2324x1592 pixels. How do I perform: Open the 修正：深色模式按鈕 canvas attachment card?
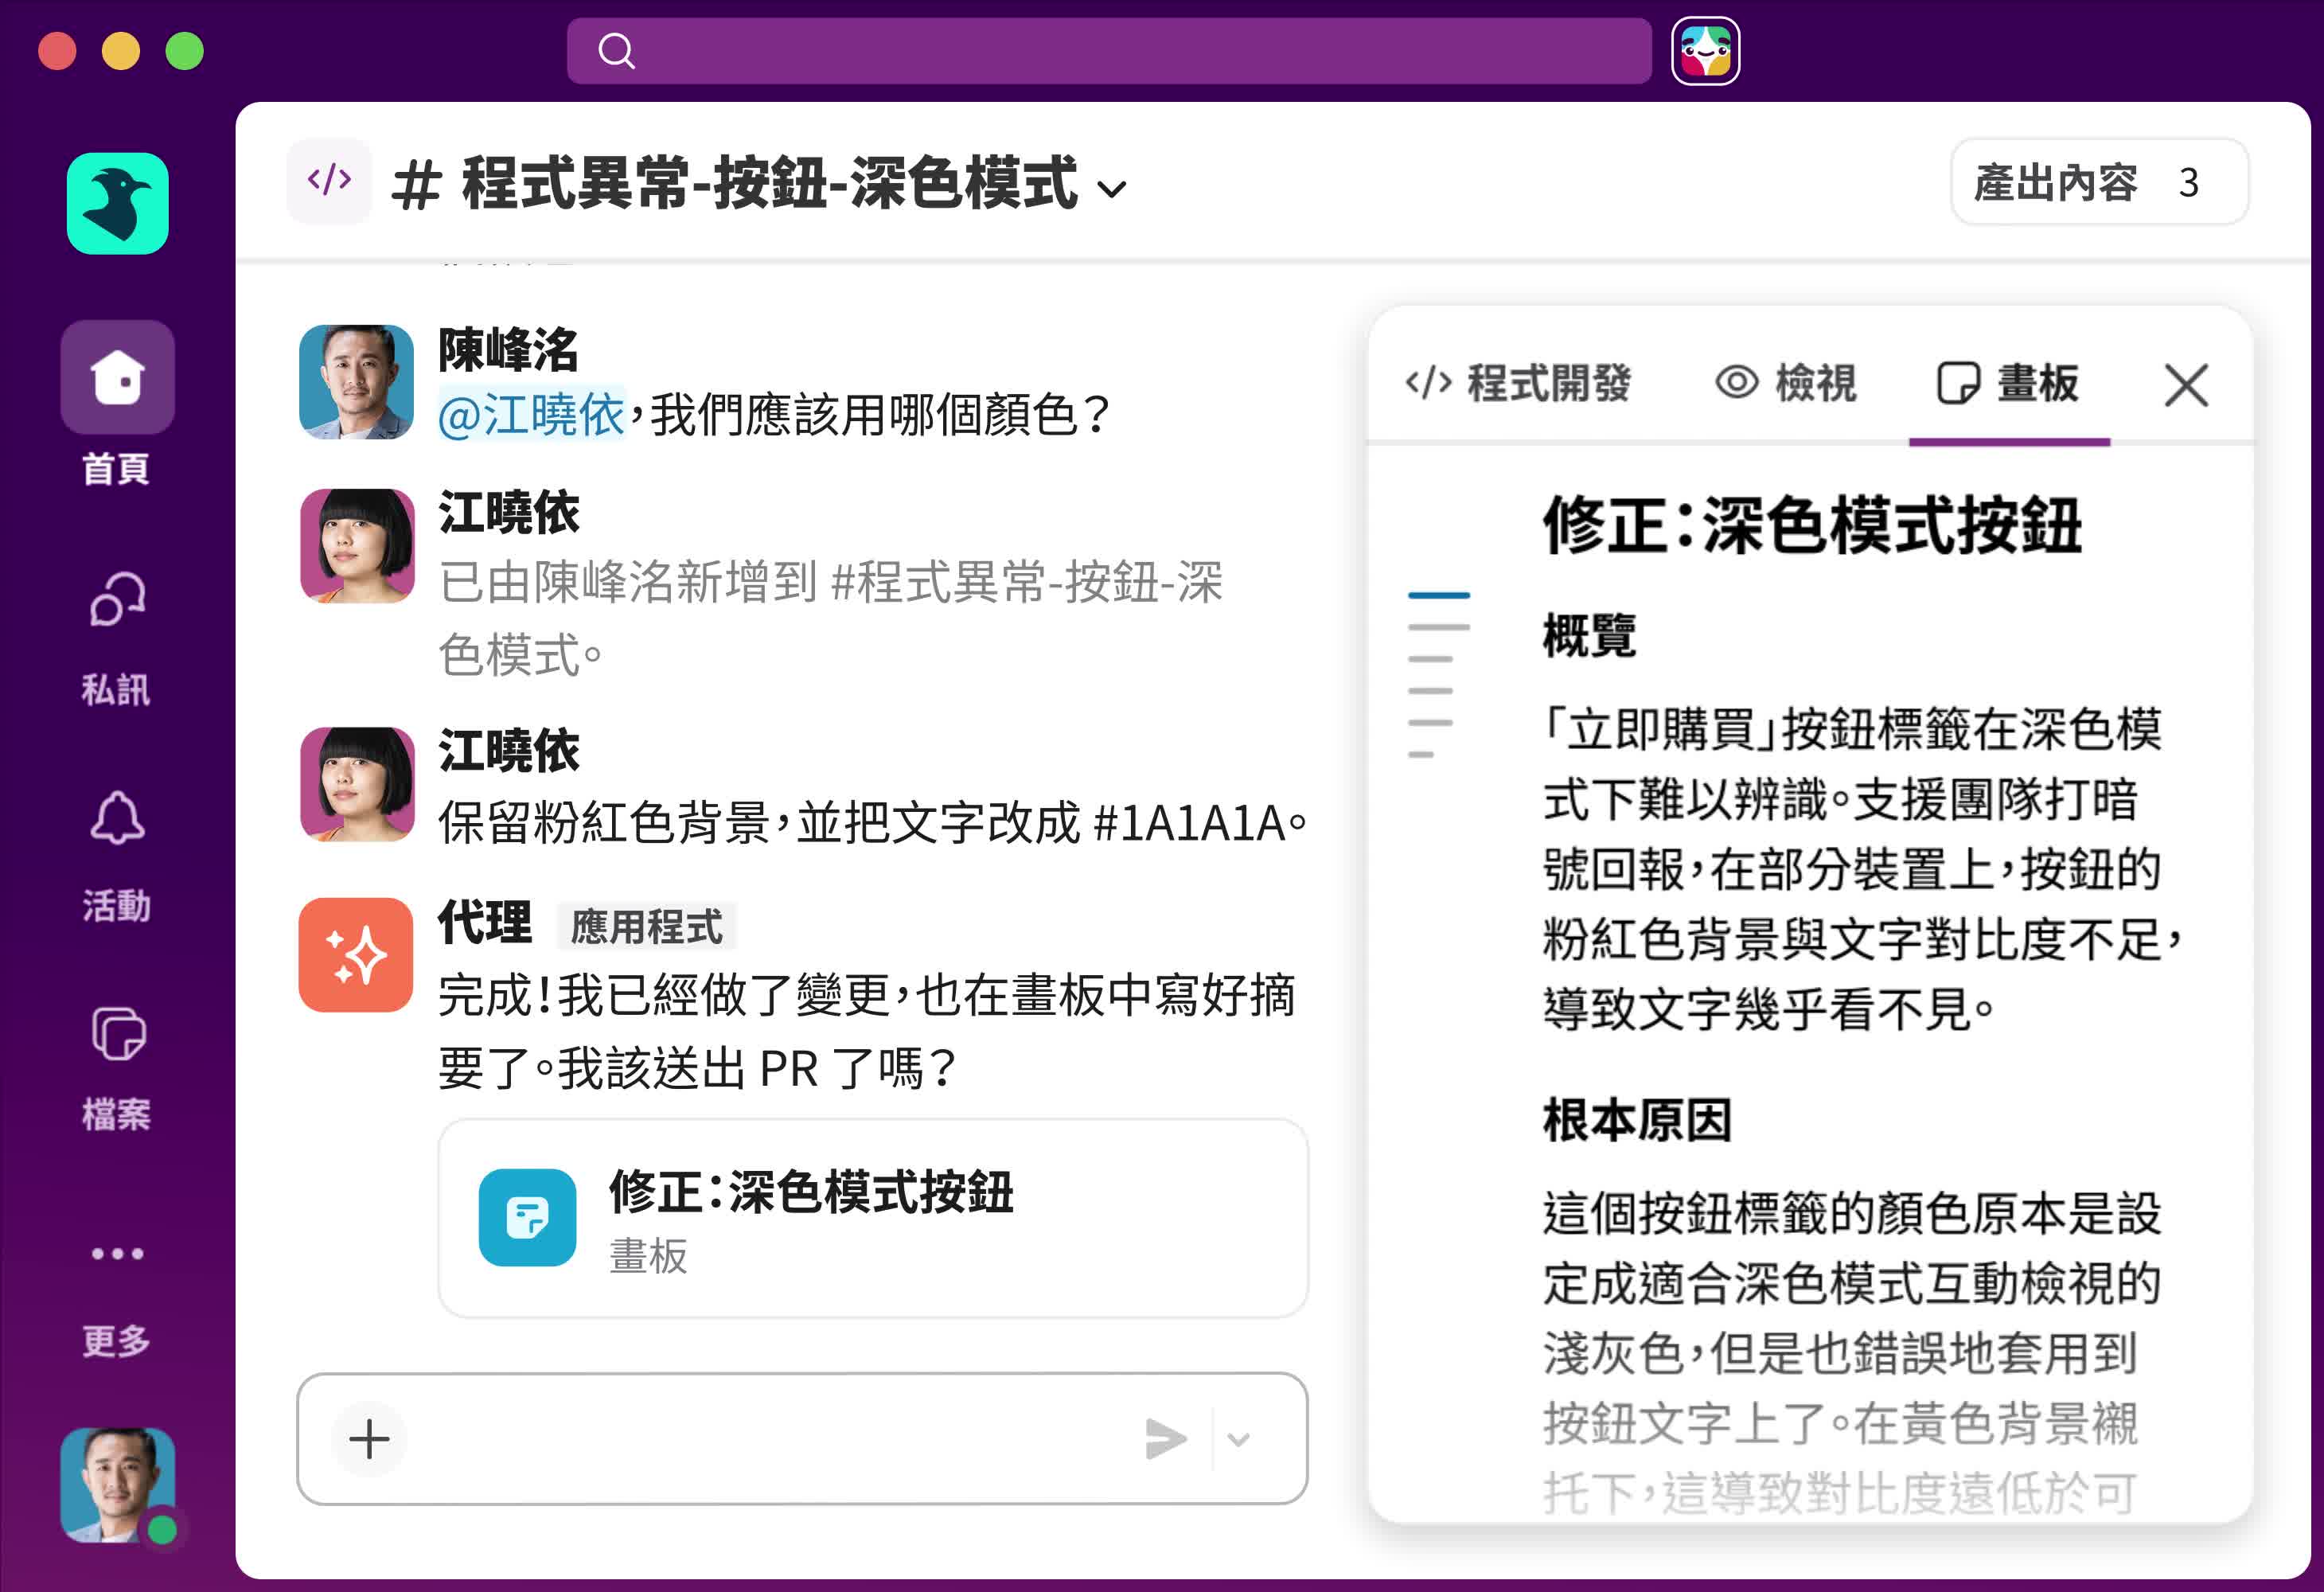pos(872,1218)
